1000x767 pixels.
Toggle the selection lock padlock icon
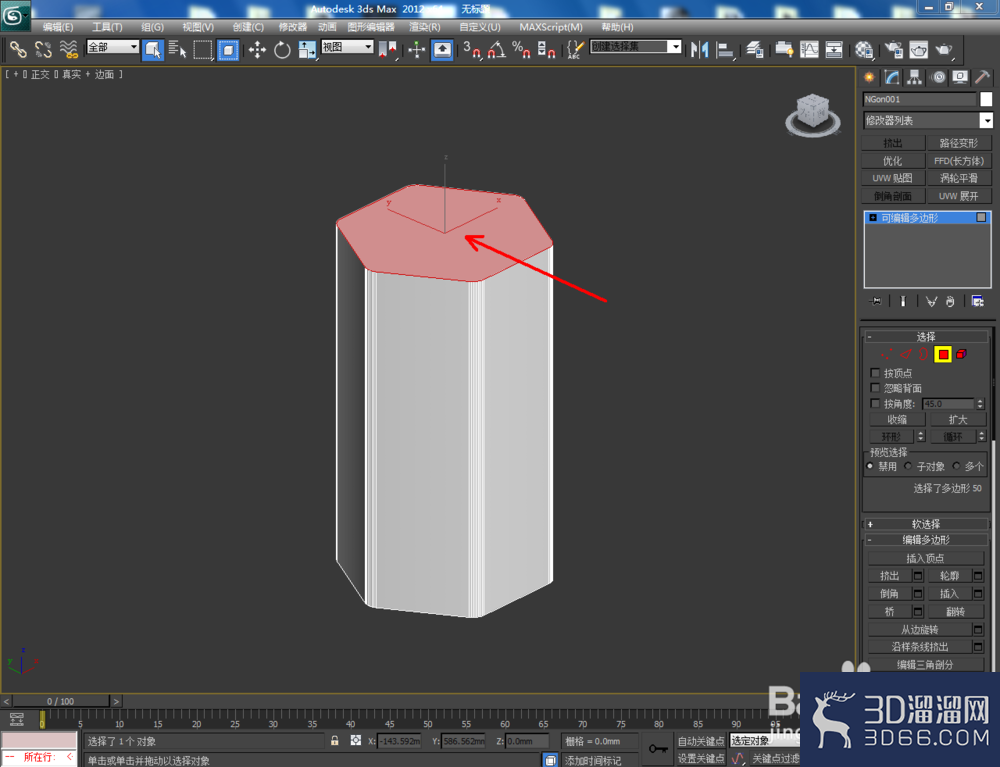(x=335, y=740)
